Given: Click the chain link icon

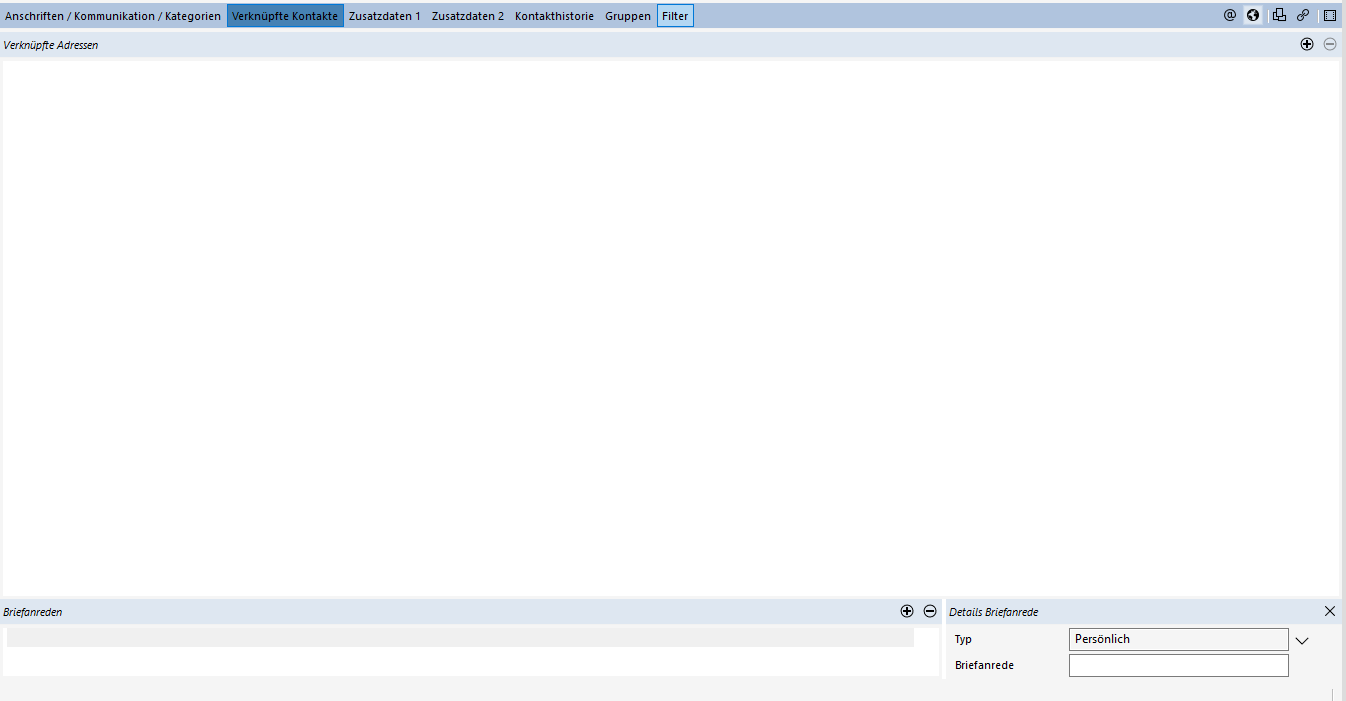Looking at the screenshot, I should [1303, 16].
